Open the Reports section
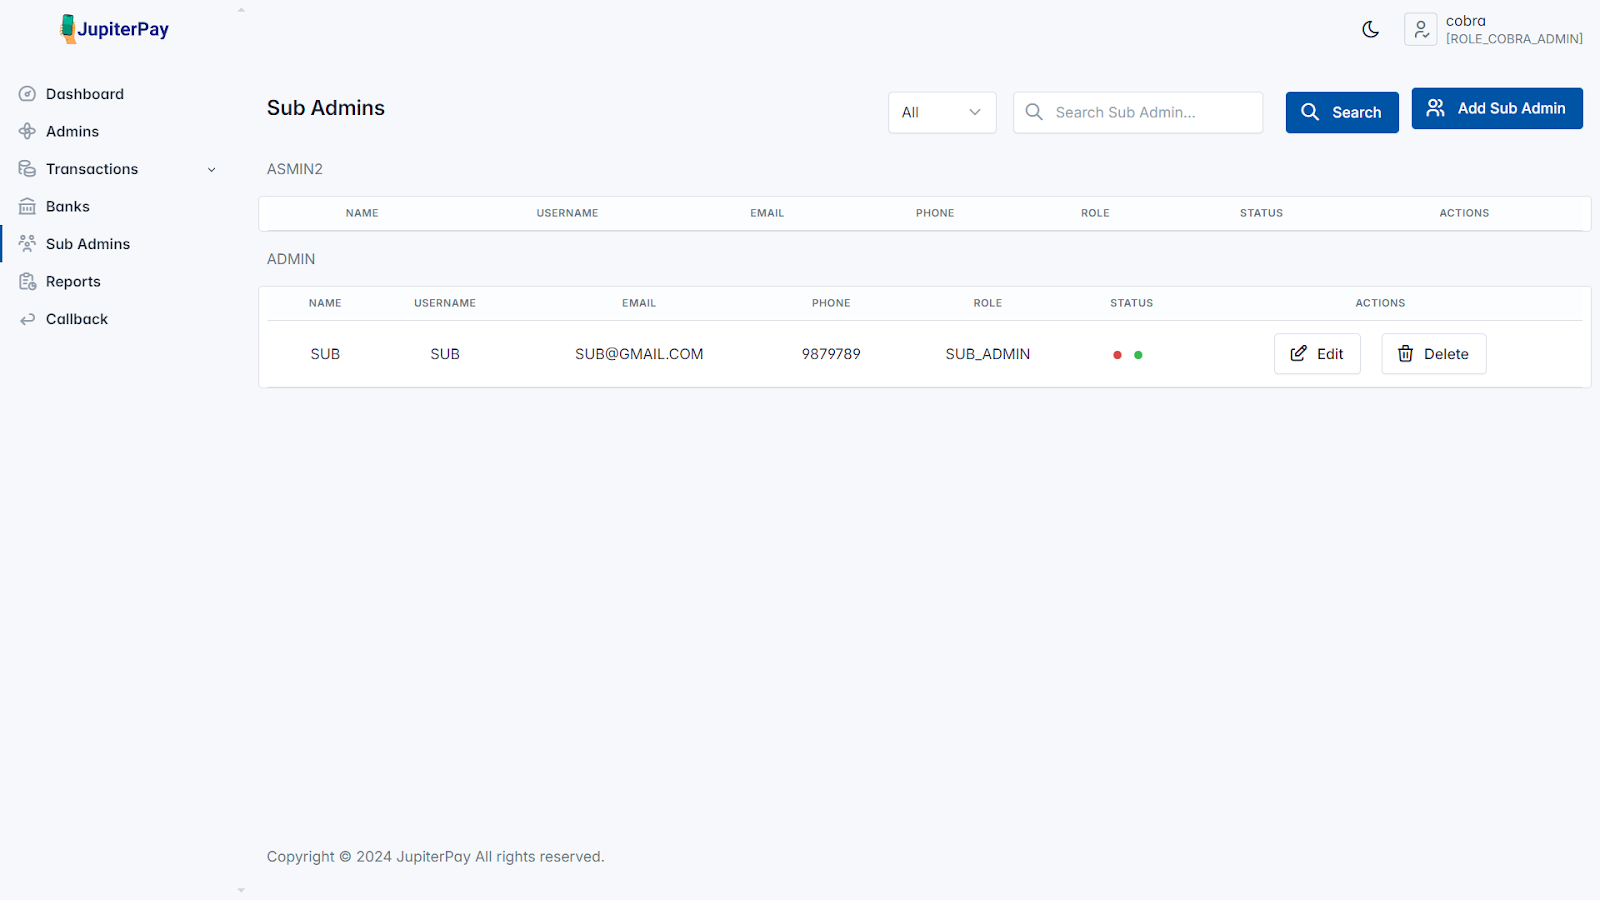 point(73,282)
